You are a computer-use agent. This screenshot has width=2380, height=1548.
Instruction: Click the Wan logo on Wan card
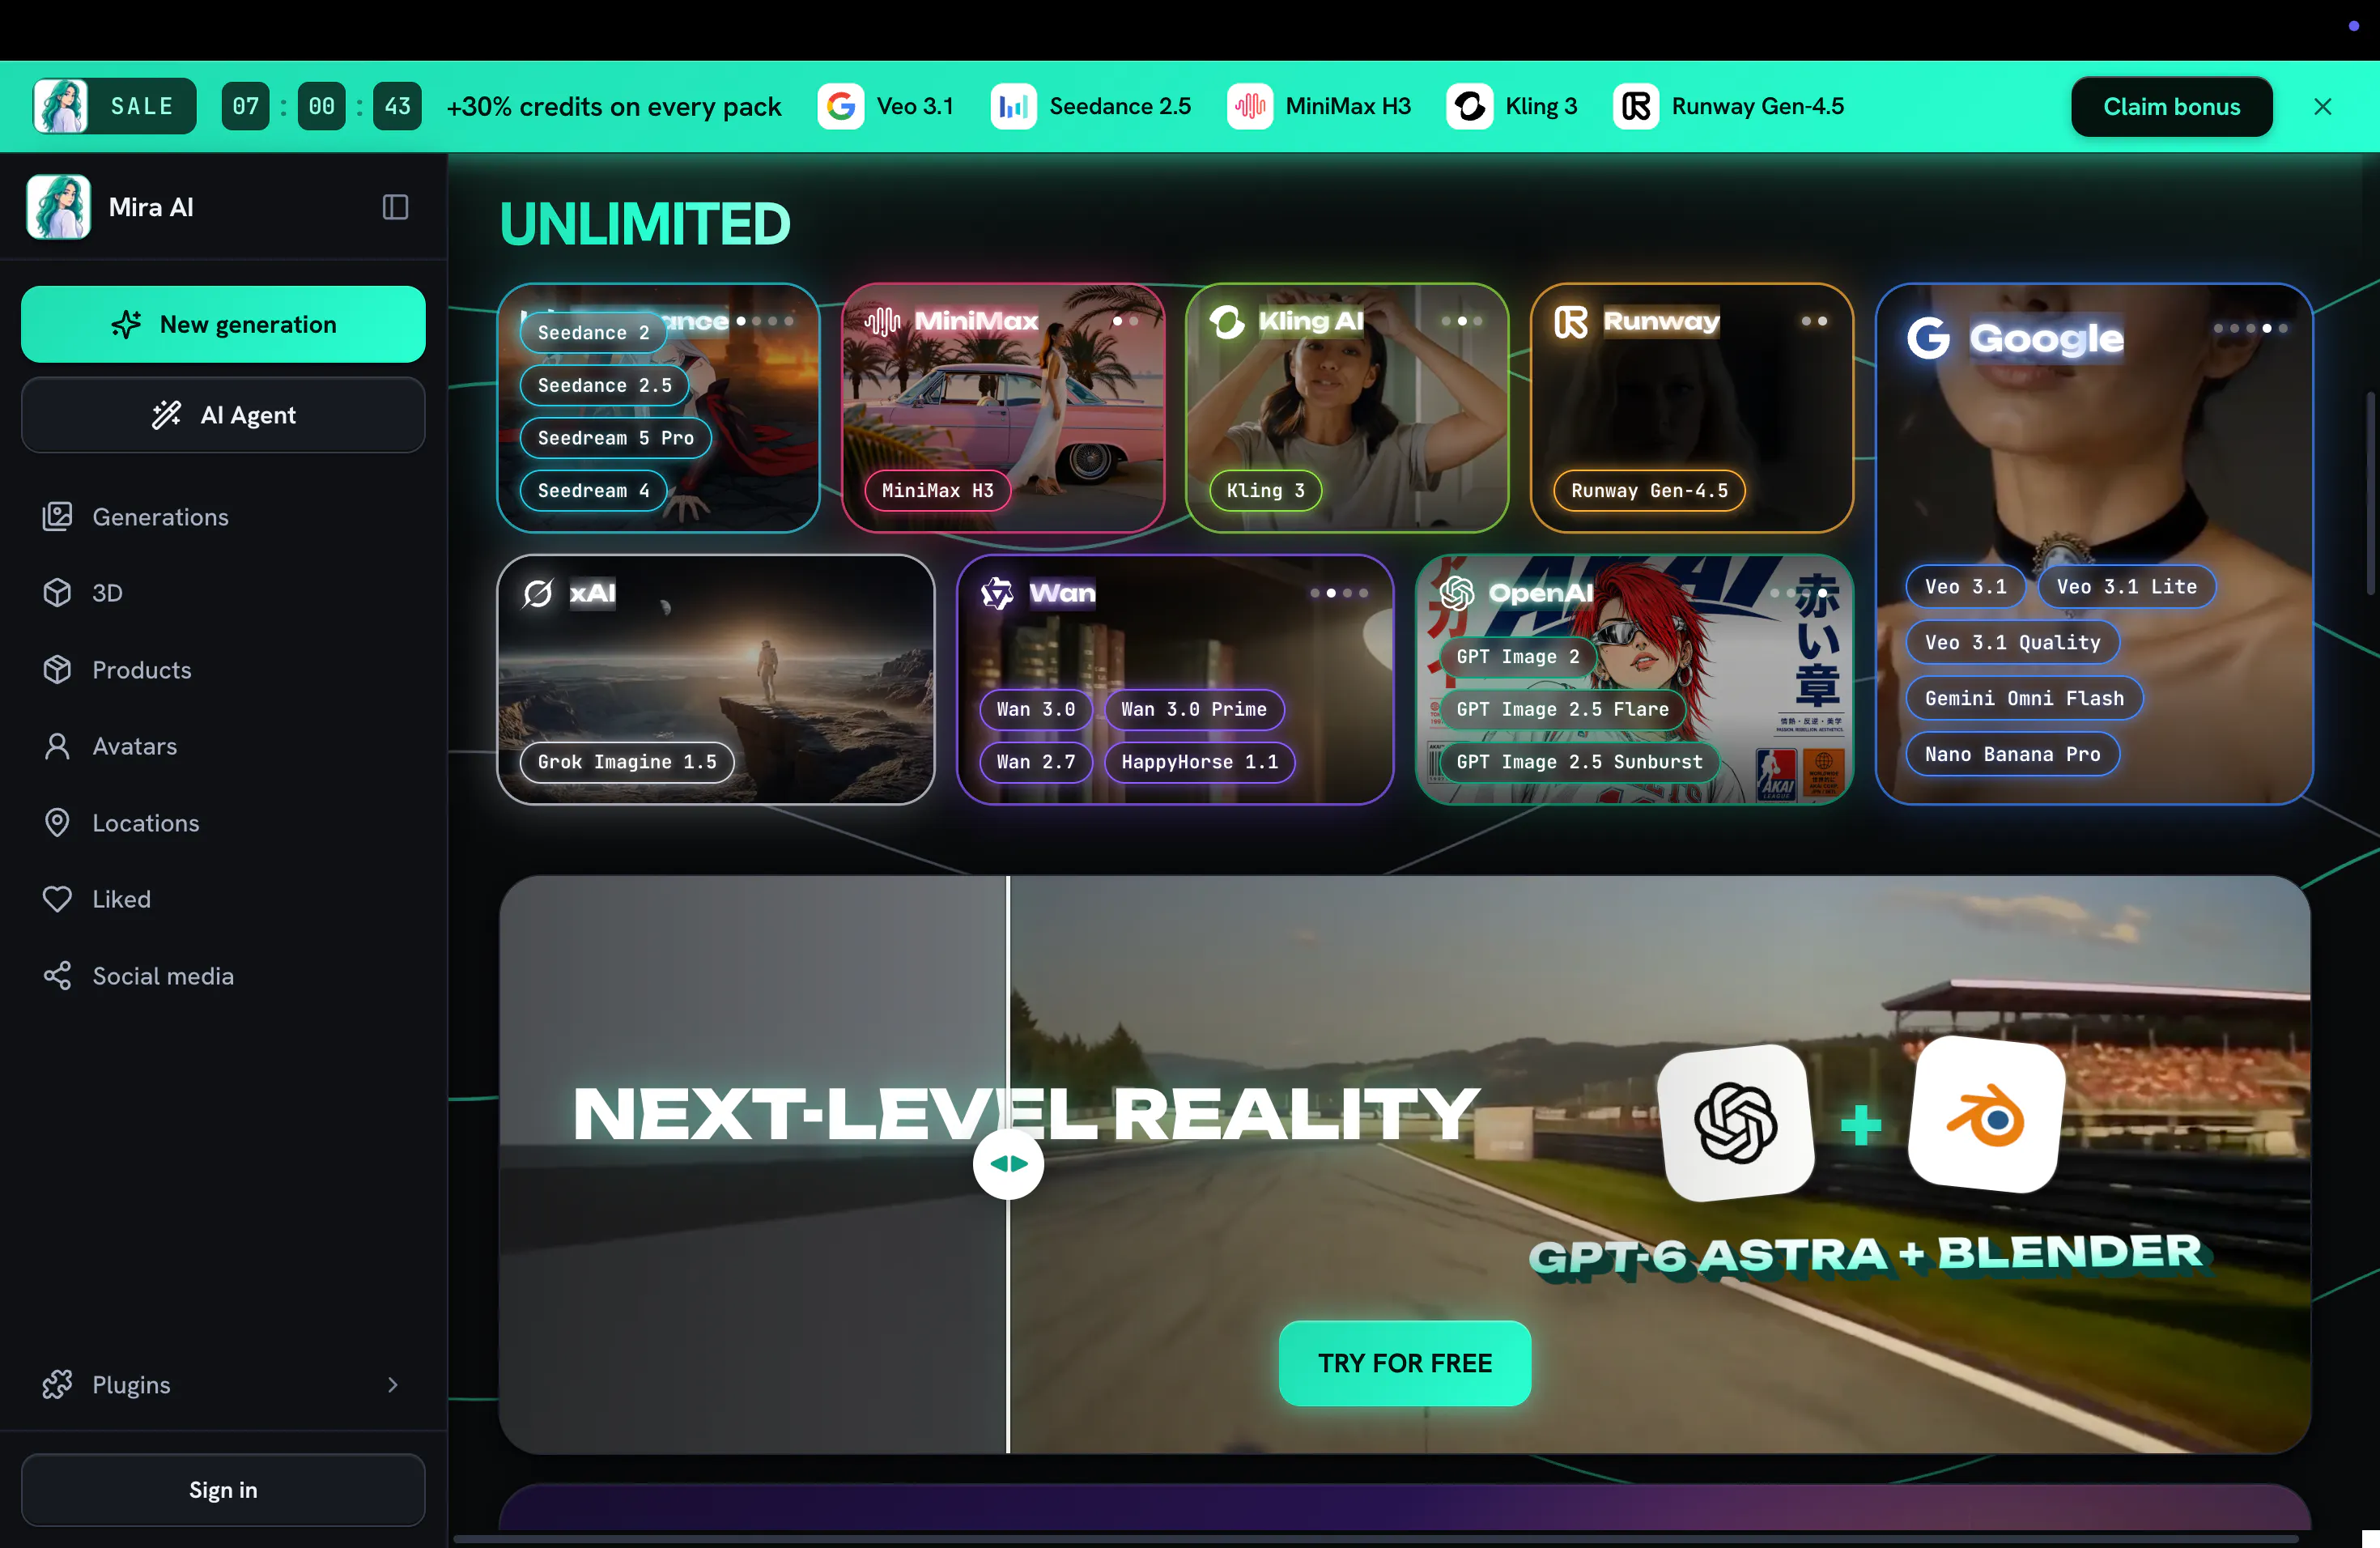click(x=997, y=593)
